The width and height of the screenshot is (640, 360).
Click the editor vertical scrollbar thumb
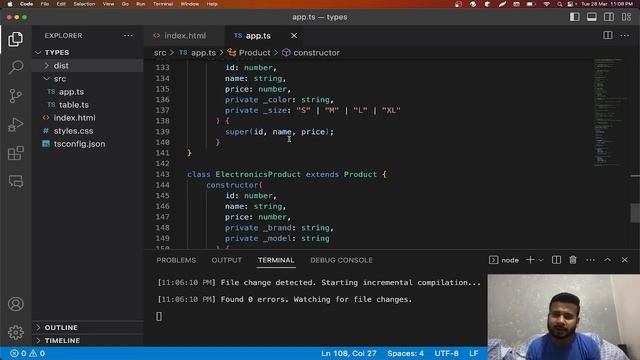635,213
